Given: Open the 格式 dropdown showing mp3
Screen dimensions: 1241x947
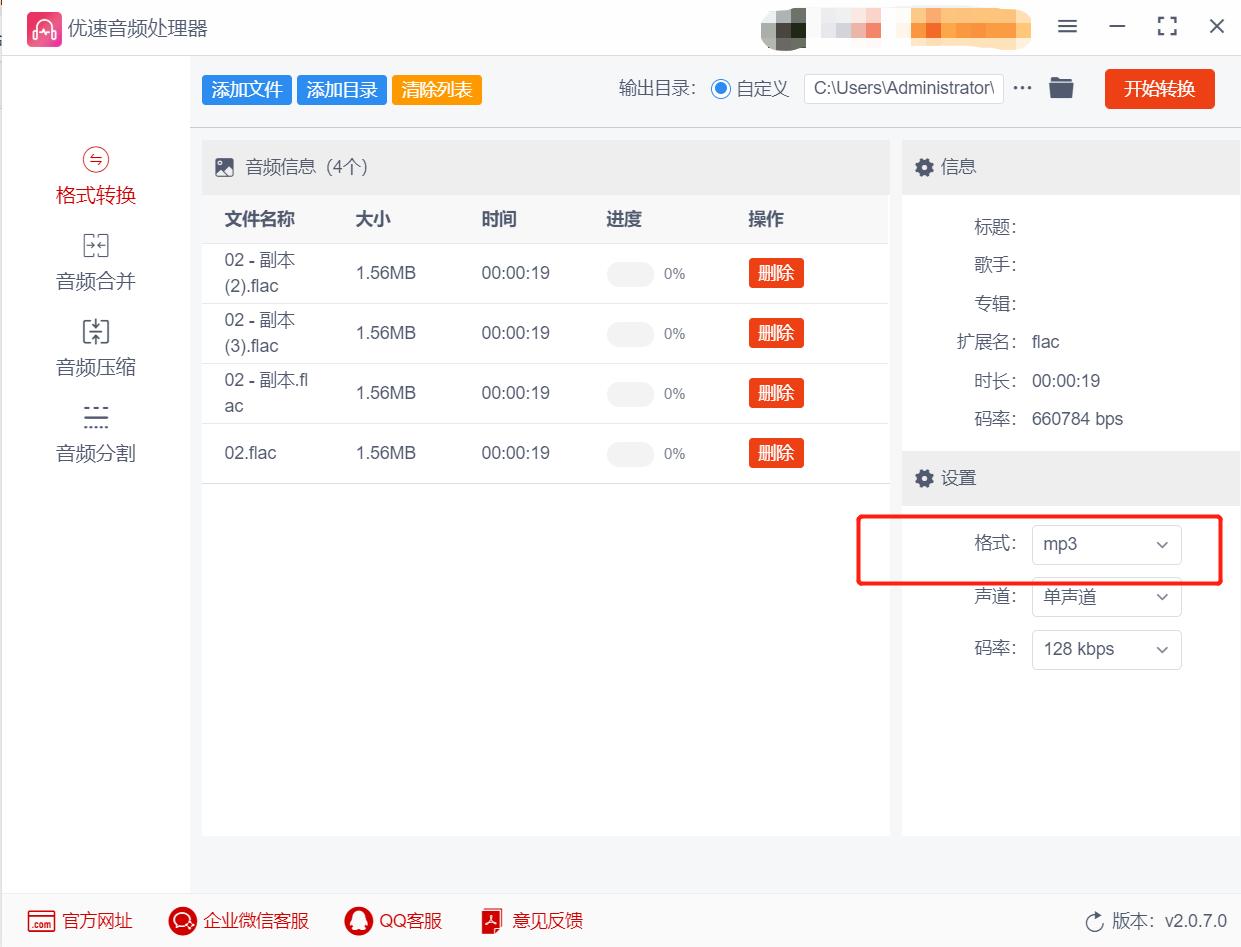Looking at the screenshot, I should (x=1106, y=544).
